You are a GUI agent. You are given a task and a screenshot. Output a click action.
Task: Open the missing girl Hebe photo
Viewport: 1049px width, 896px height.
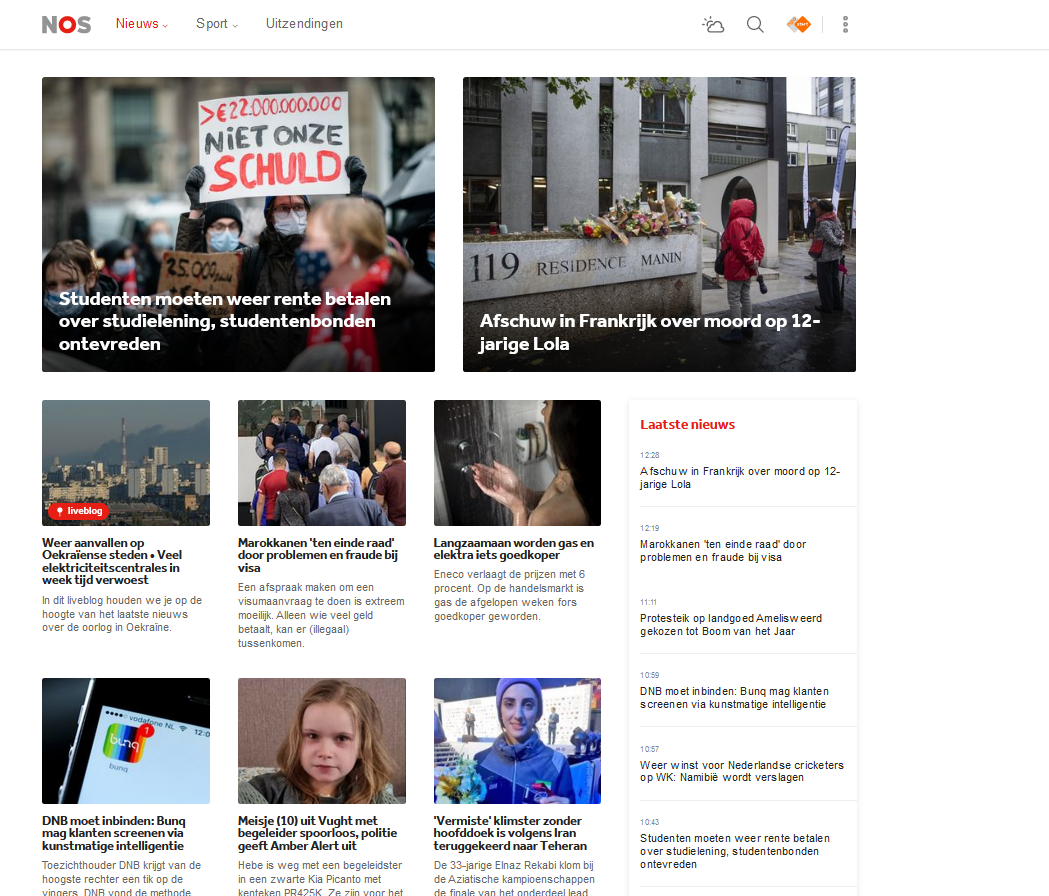(x=322, y=741)
